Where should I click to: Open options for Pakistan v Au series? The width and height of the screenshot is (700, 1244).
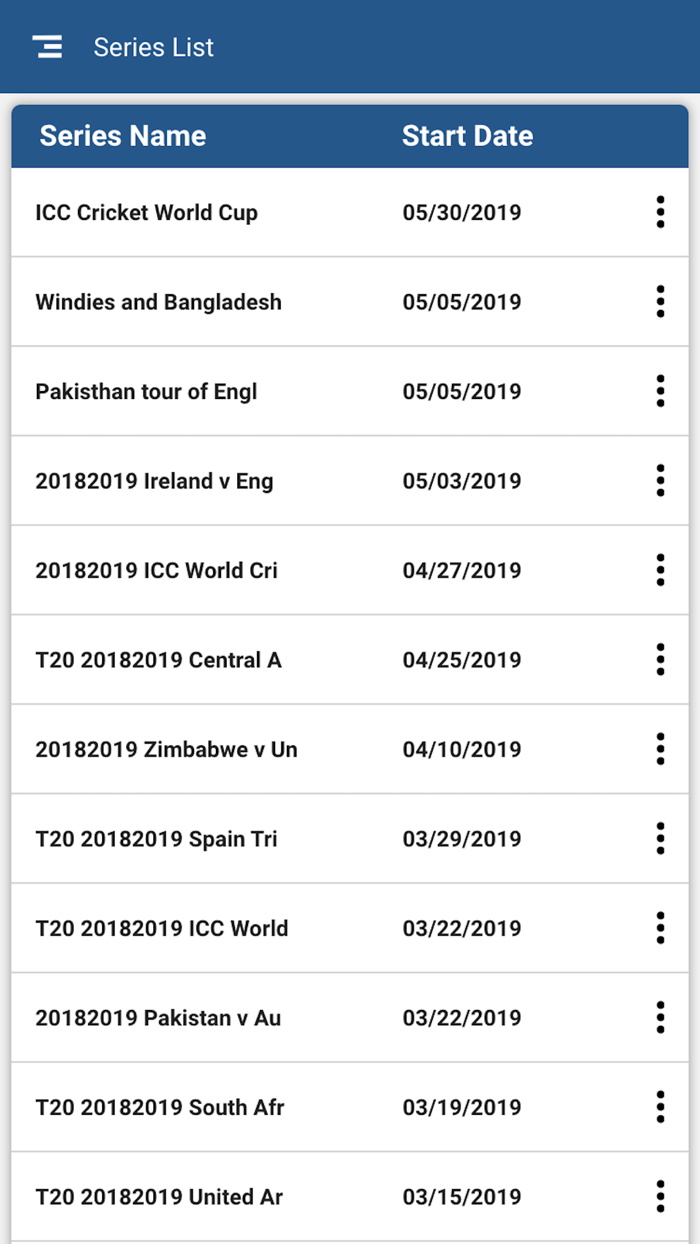(x=660, y=1018)
